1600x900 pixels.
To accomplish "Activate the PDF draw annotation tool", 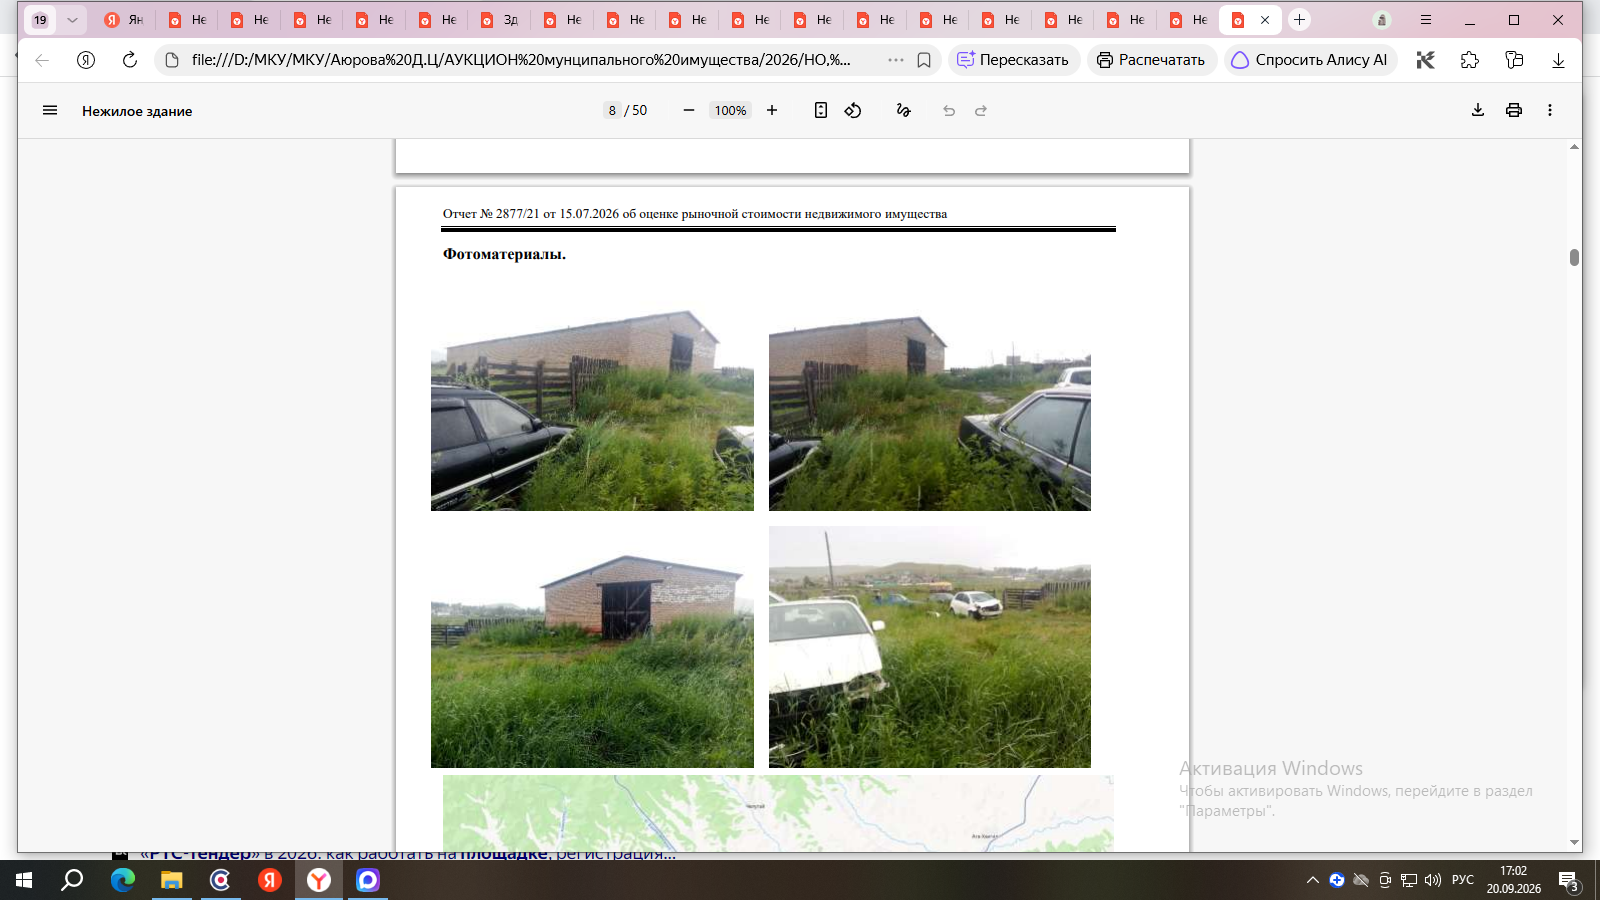I will point(903,110).
